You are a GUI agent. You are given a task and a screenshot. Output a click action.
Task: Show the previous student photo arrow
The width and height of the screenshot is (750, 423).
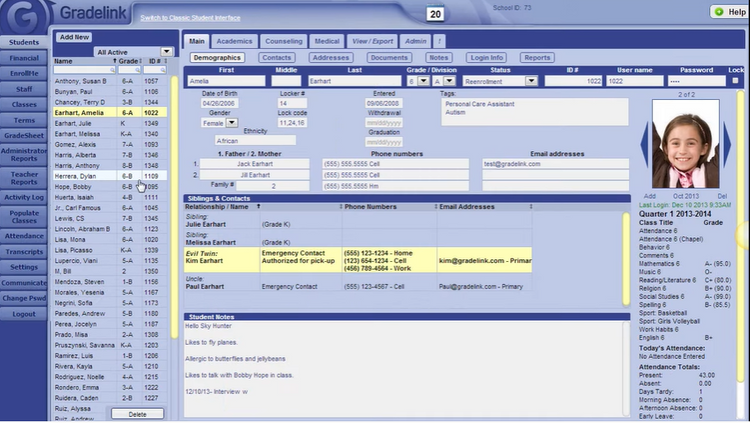tap(644, 148)
